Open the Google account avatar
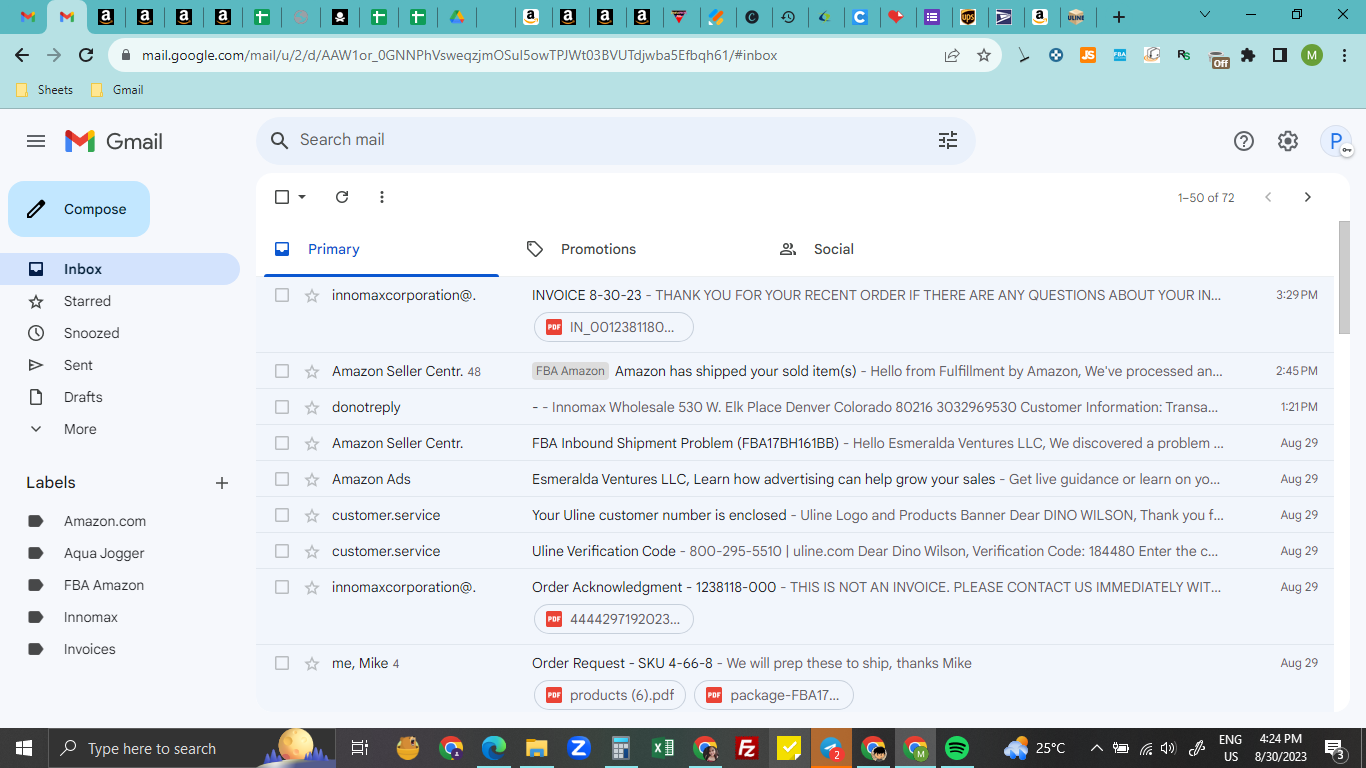 point(1336,141)
